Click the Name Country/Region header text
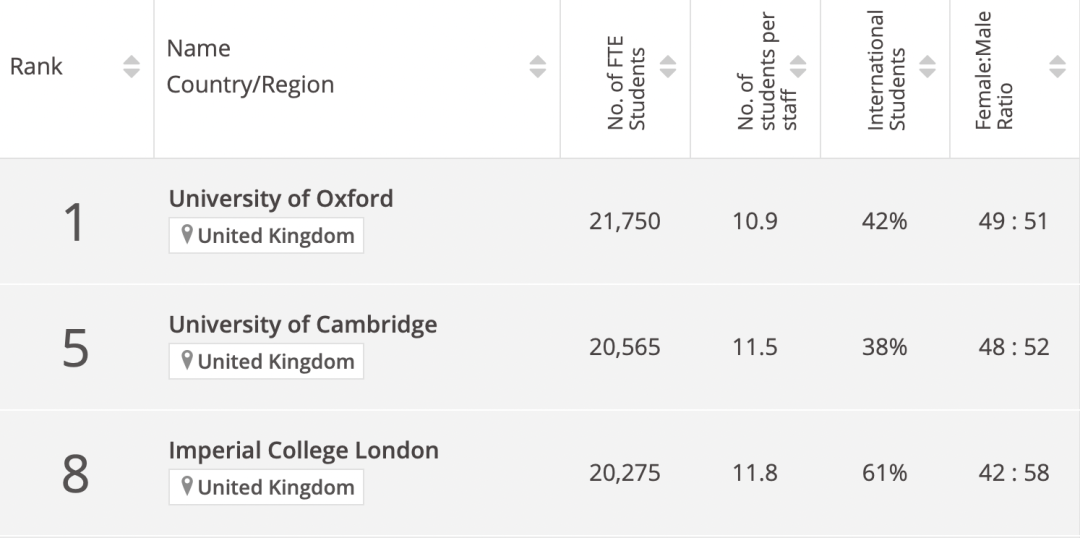 251,66
